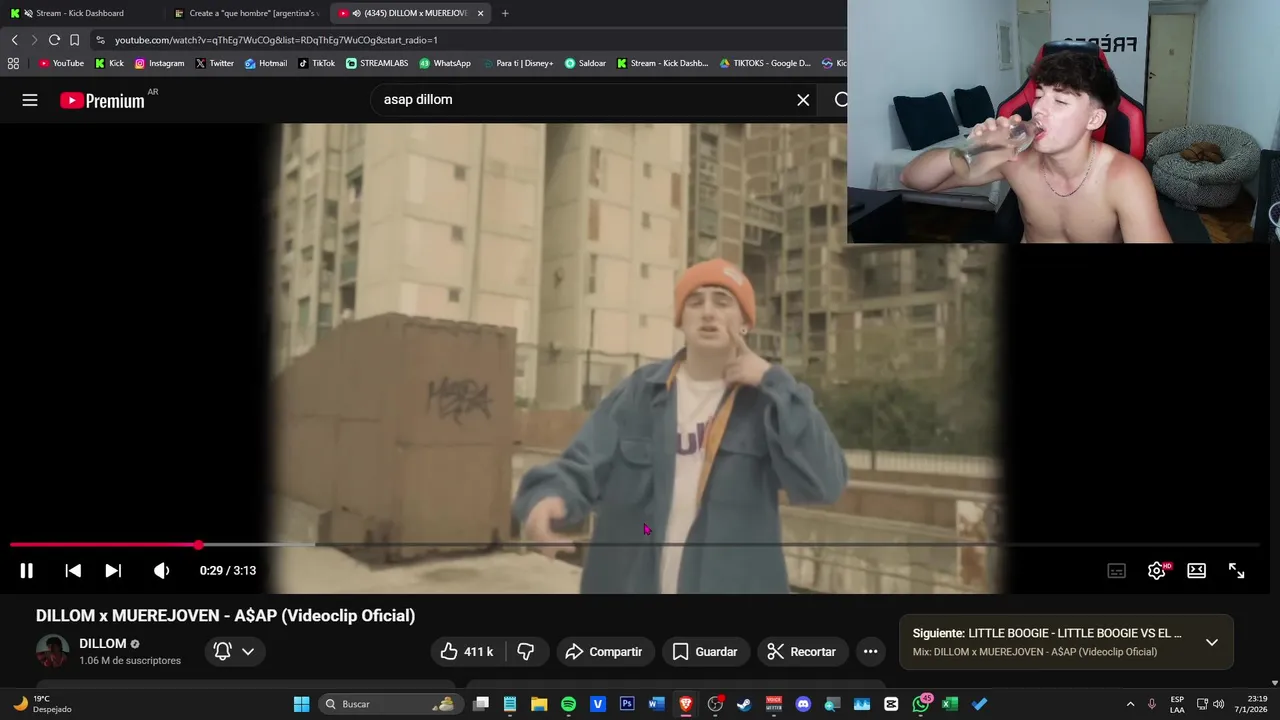Viewport: 1280px width, 720px height.
Task: Open notification bell options dropdown
Action: pos(235,652)
